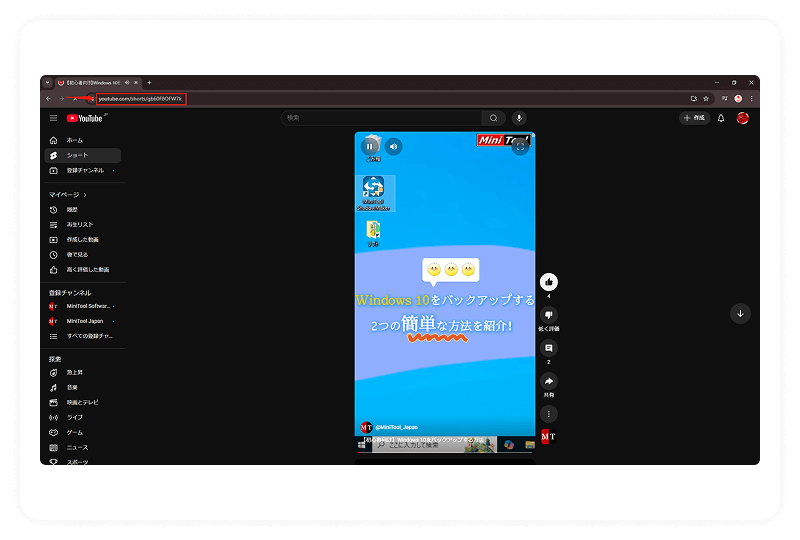This screenshot has height=540, width=800.
Task: Click the YouTube logo
Action: 86,118
